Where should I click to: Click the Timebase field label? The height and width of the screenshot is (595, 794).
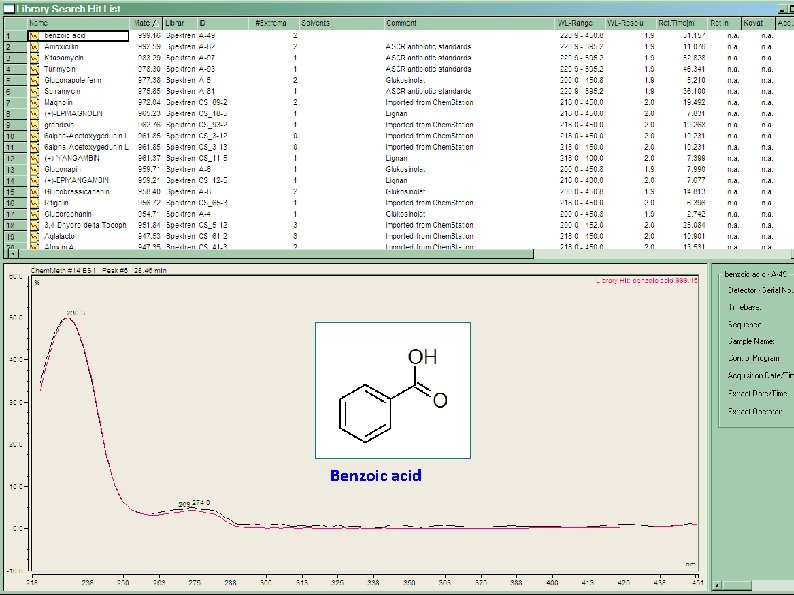[745, 307]
